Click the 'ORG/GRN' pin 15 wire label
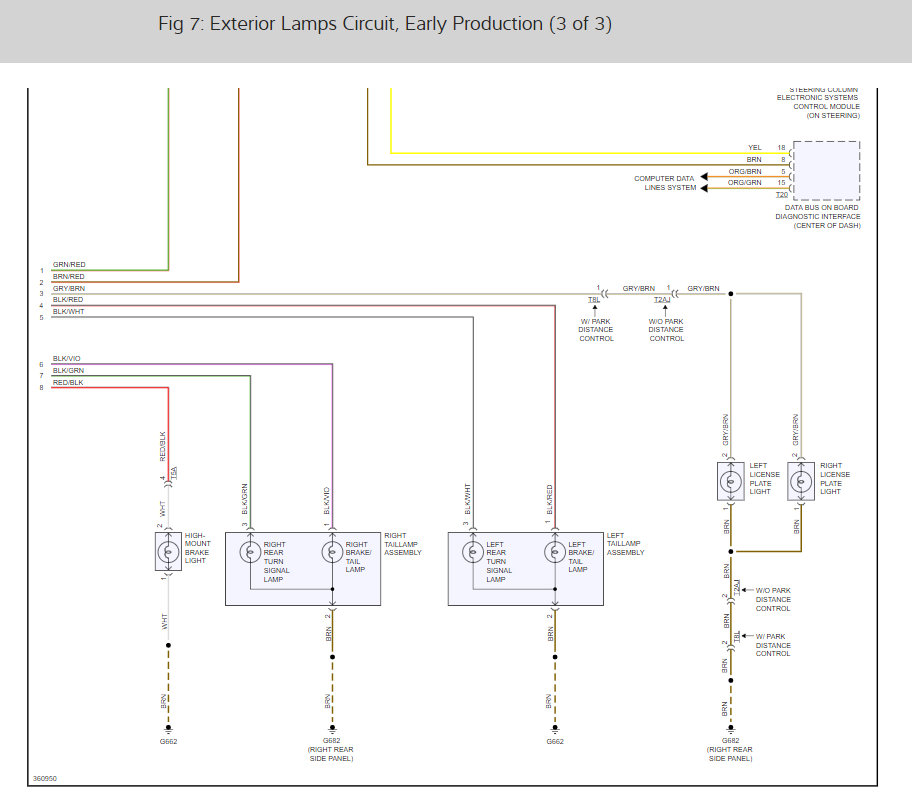912x807 pixels. point(744,183)
